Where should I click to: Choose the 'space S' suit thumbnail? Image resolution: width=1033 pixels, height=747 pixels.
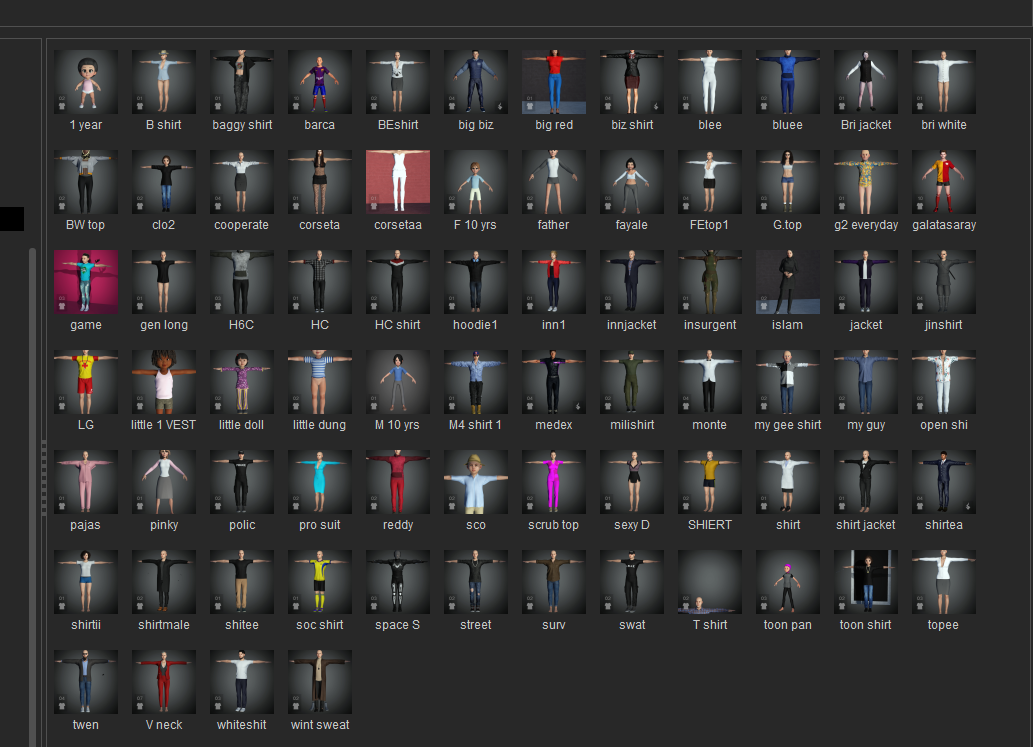coord(398,582)
